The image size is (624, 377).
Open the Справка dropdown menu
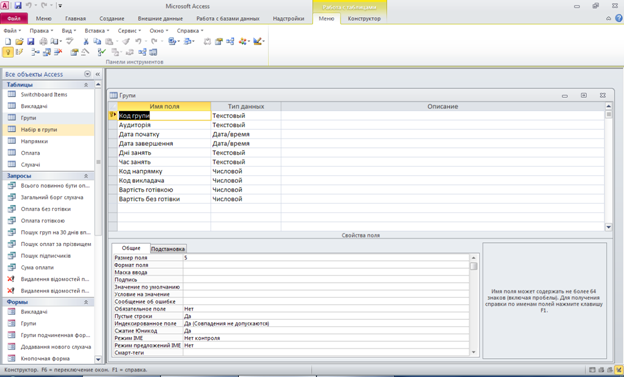(x=190, y=31)
